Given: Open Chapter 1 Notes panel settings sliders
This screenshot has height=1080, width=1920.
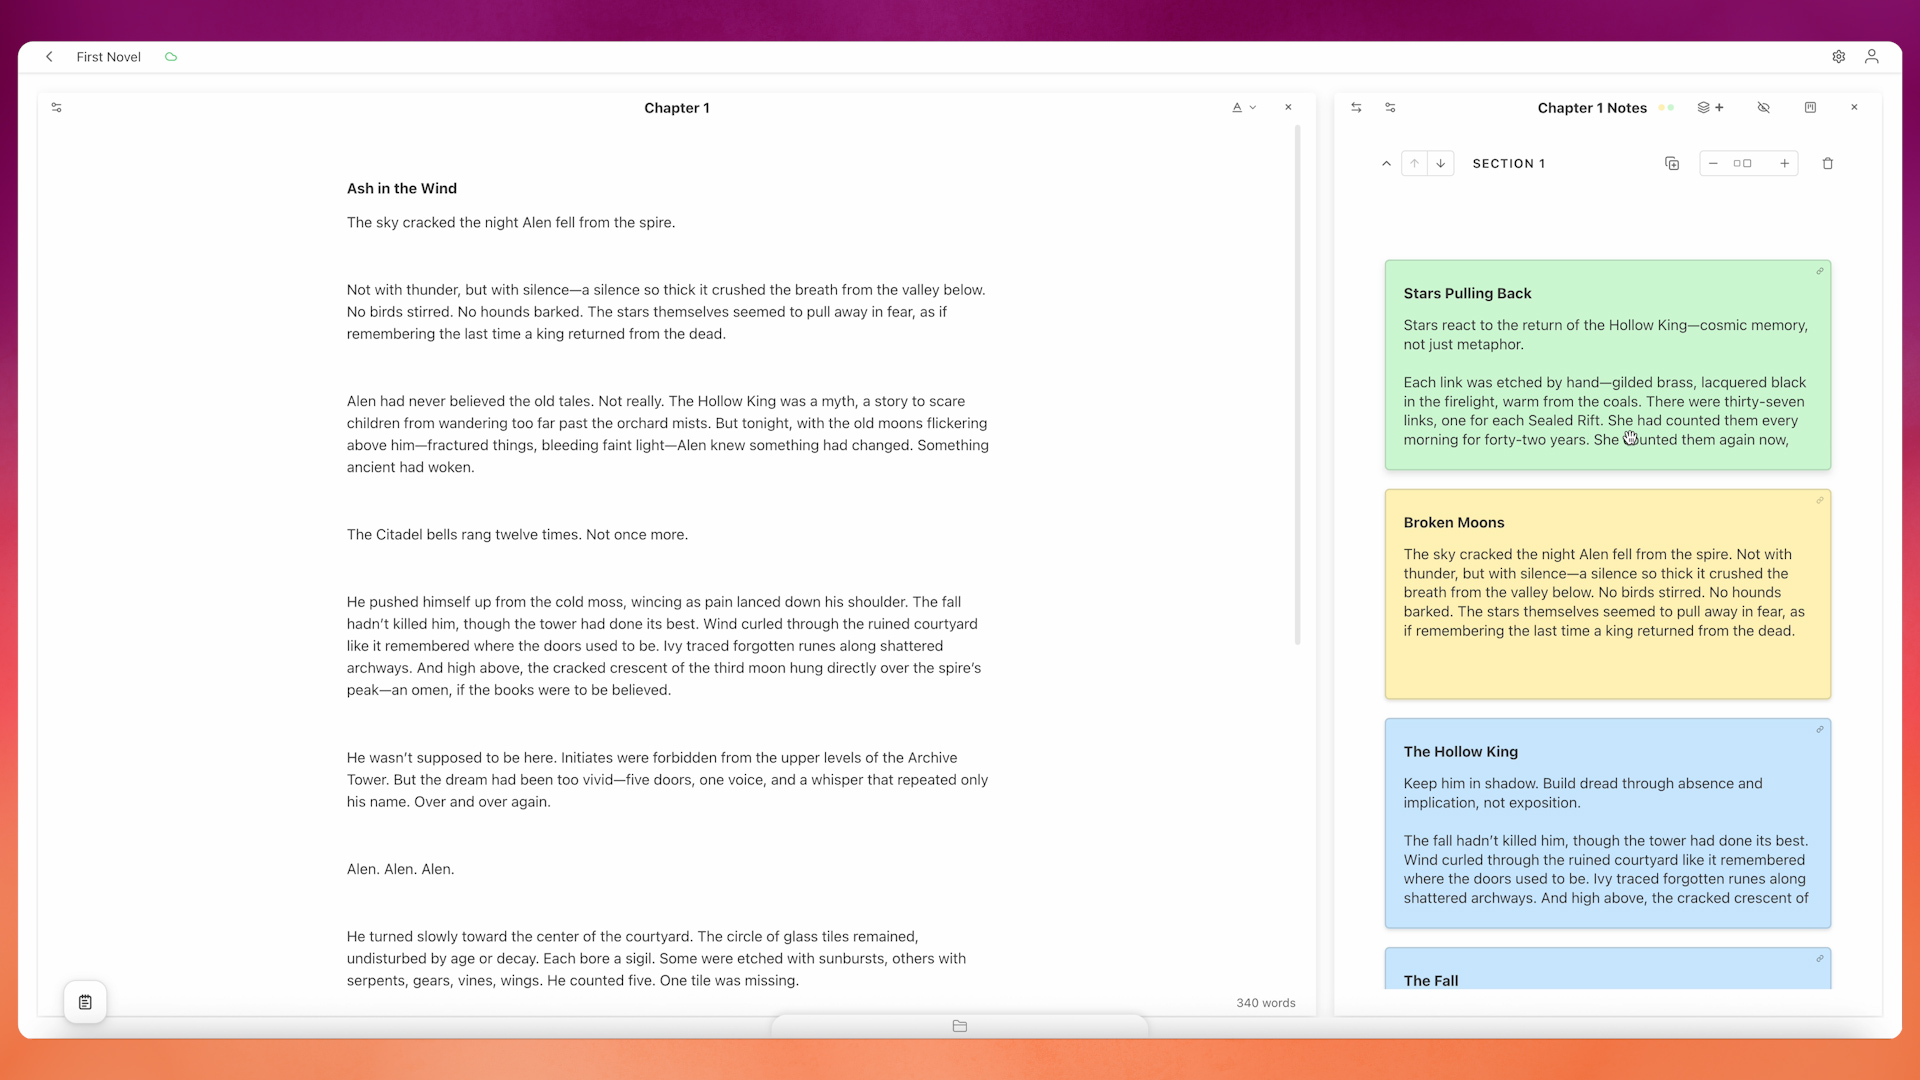Looking at the screenshot, I should point(1390,108).
